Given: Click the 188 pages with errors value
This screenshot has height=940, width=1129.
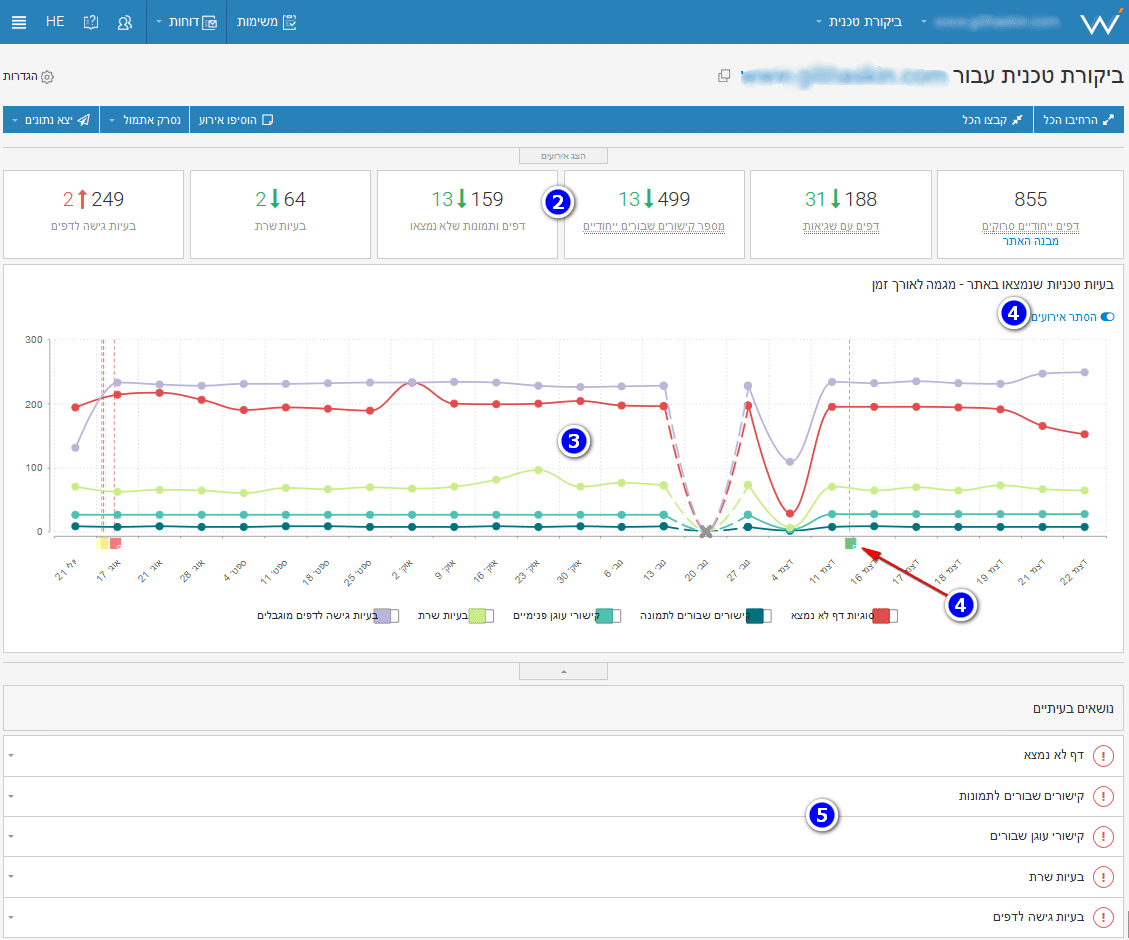Looking at the screenshot, I should (x=860, y=199).
